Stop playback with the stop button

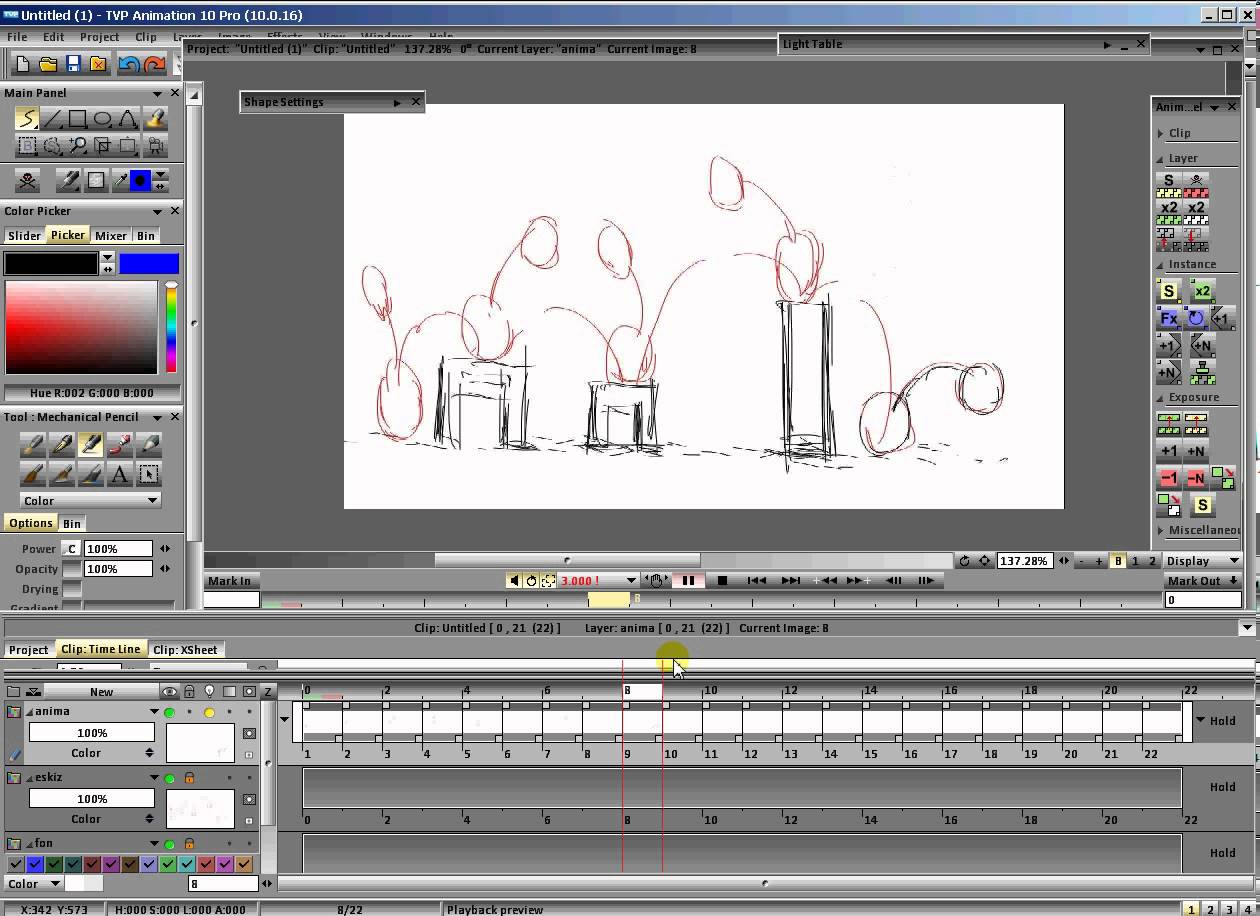(x=722, y=580)
